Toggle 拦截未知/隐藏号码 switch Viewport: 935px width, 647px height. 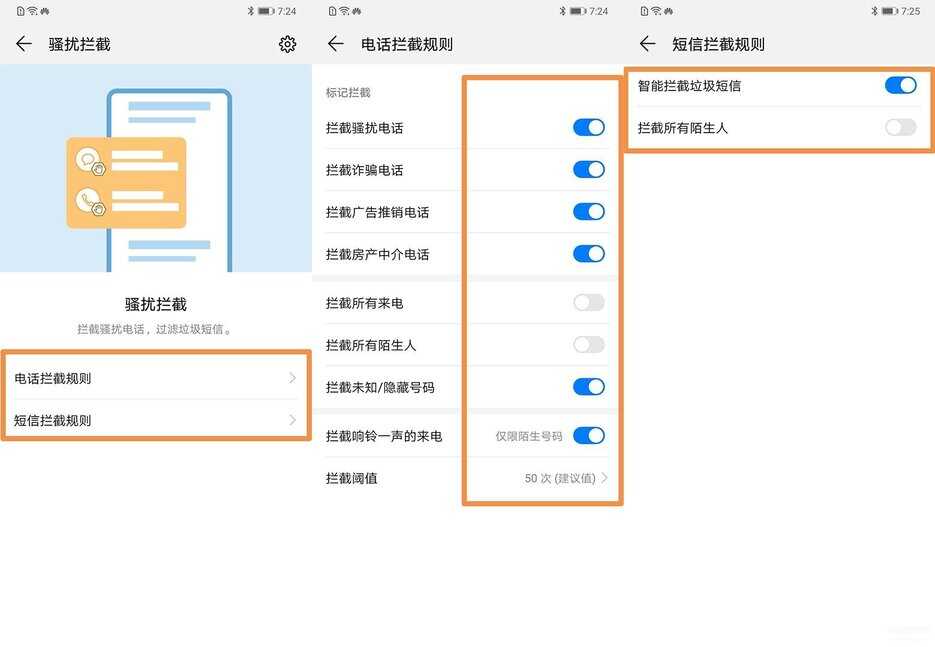click(x=589, y=387)
